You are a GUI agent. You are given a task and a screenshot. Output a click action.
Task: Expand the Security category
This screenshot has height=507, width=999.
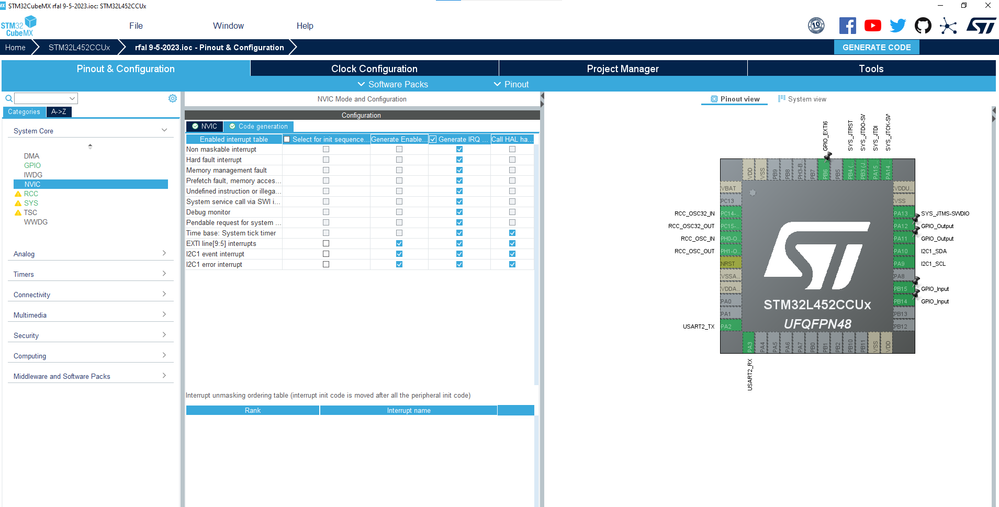164,335
